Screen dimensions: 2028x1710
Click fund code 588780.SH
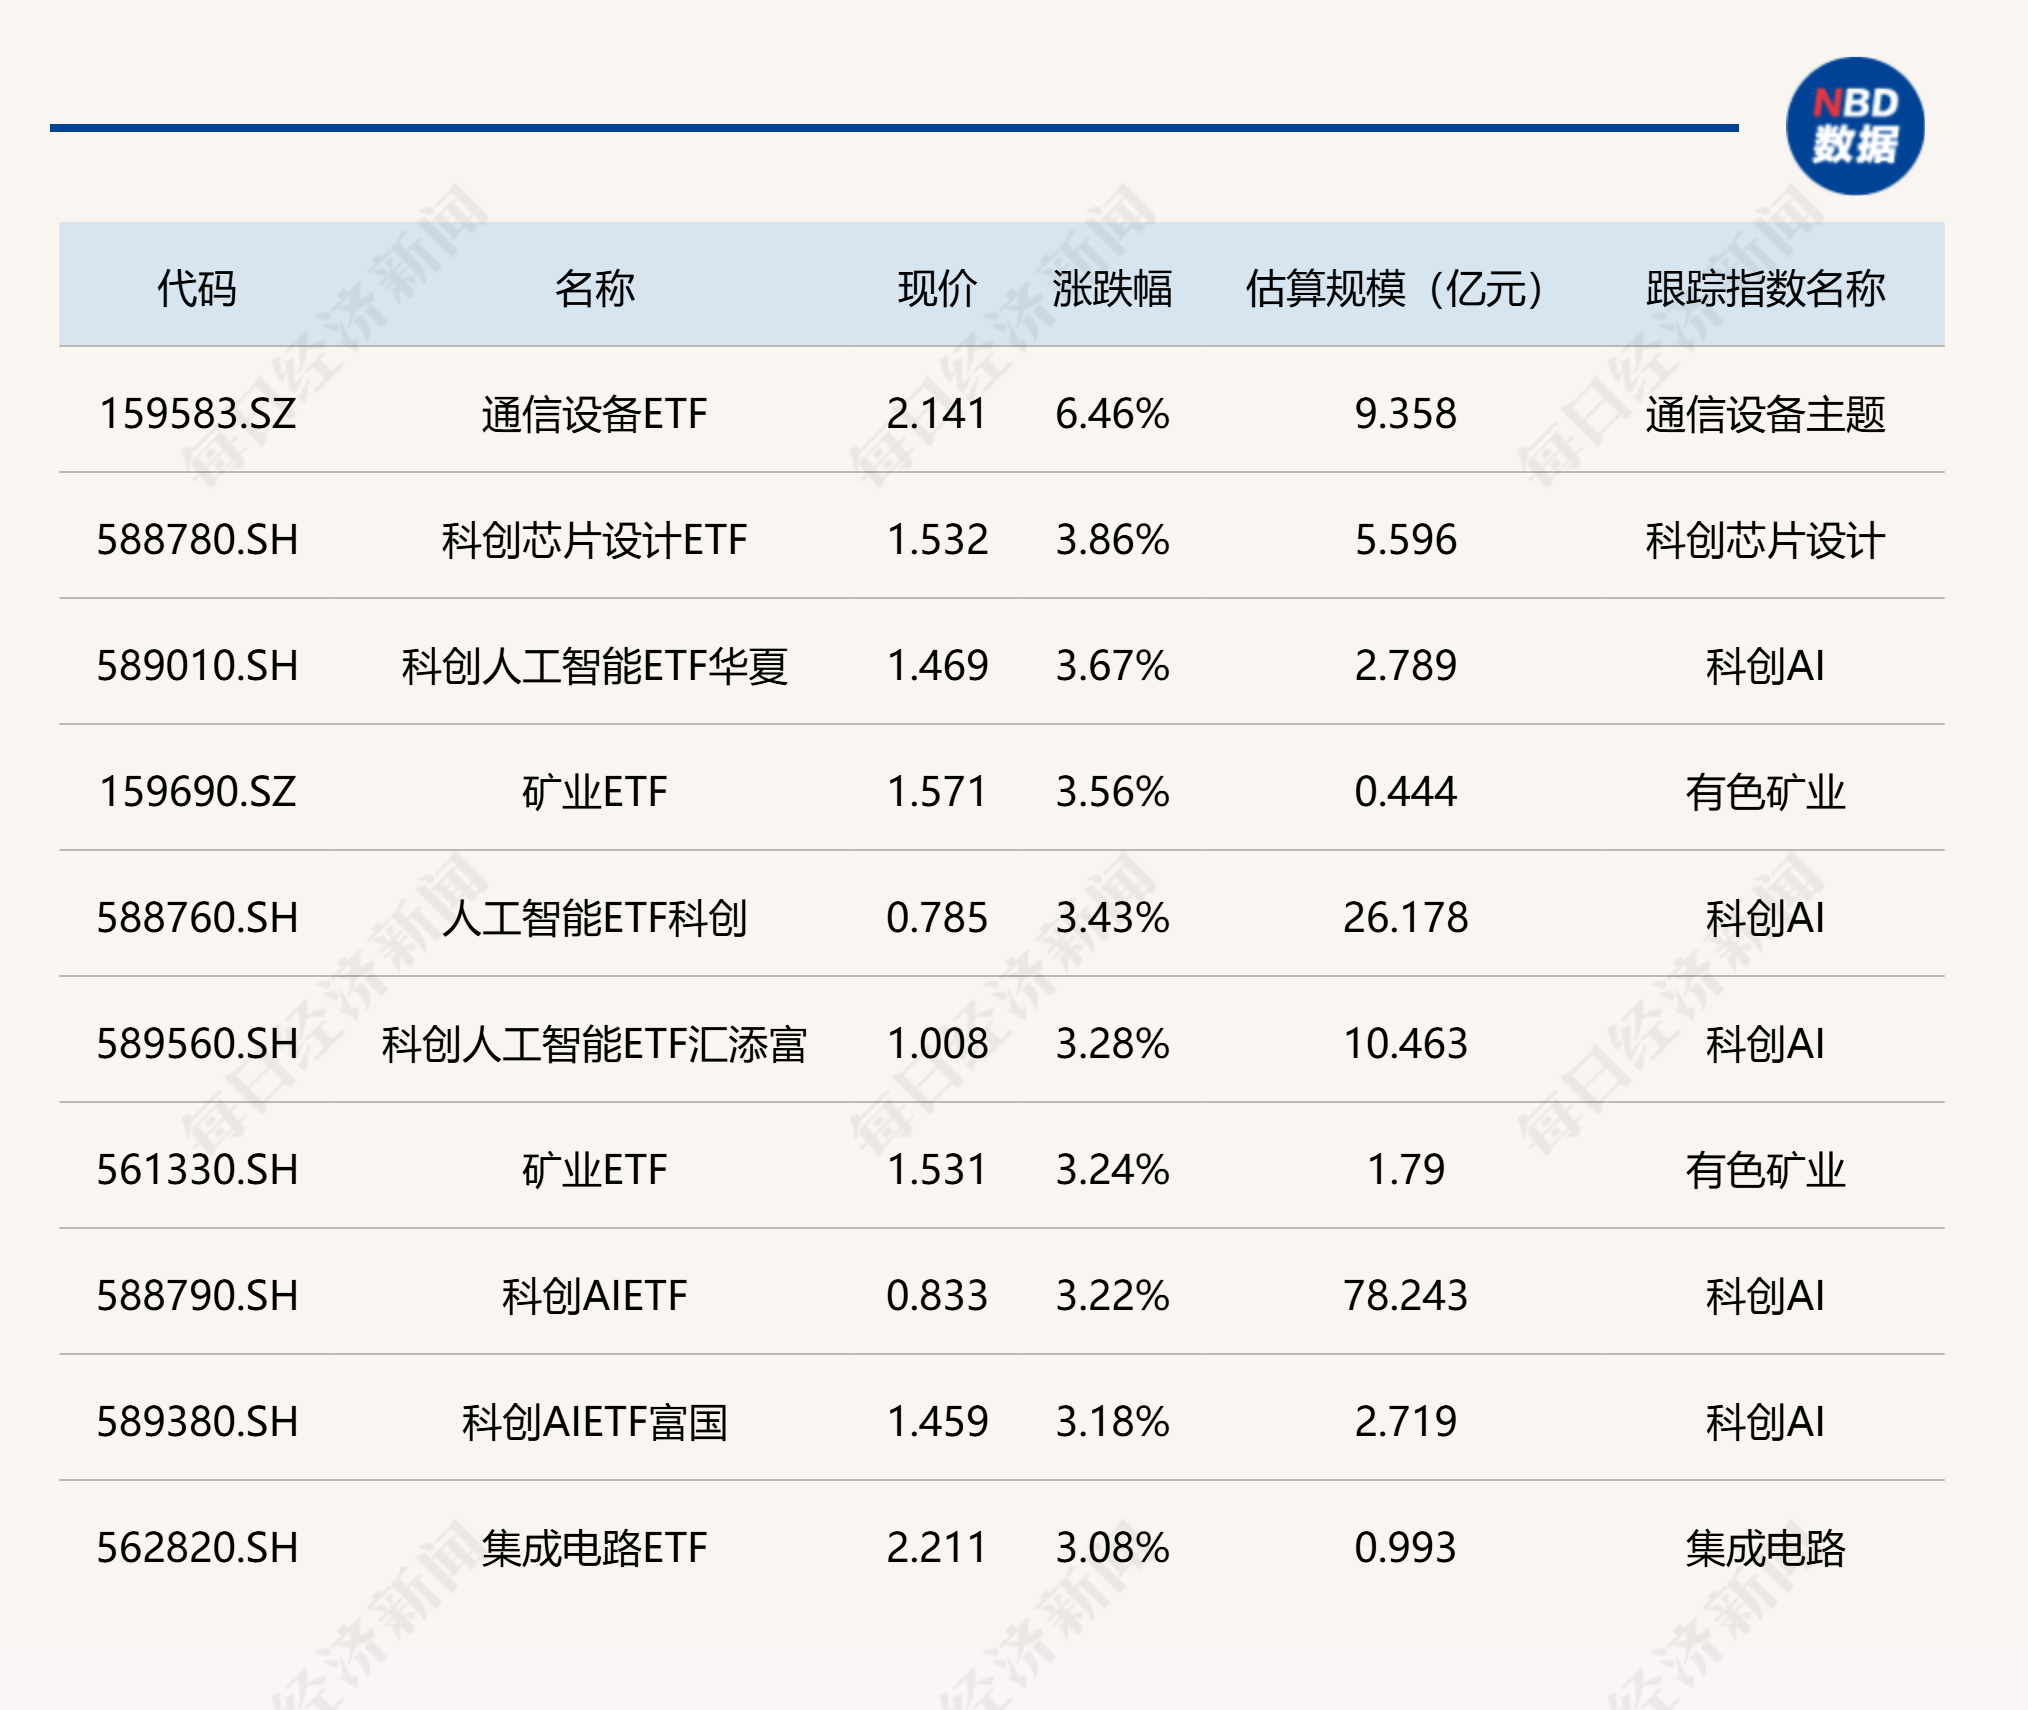(197, 540)
